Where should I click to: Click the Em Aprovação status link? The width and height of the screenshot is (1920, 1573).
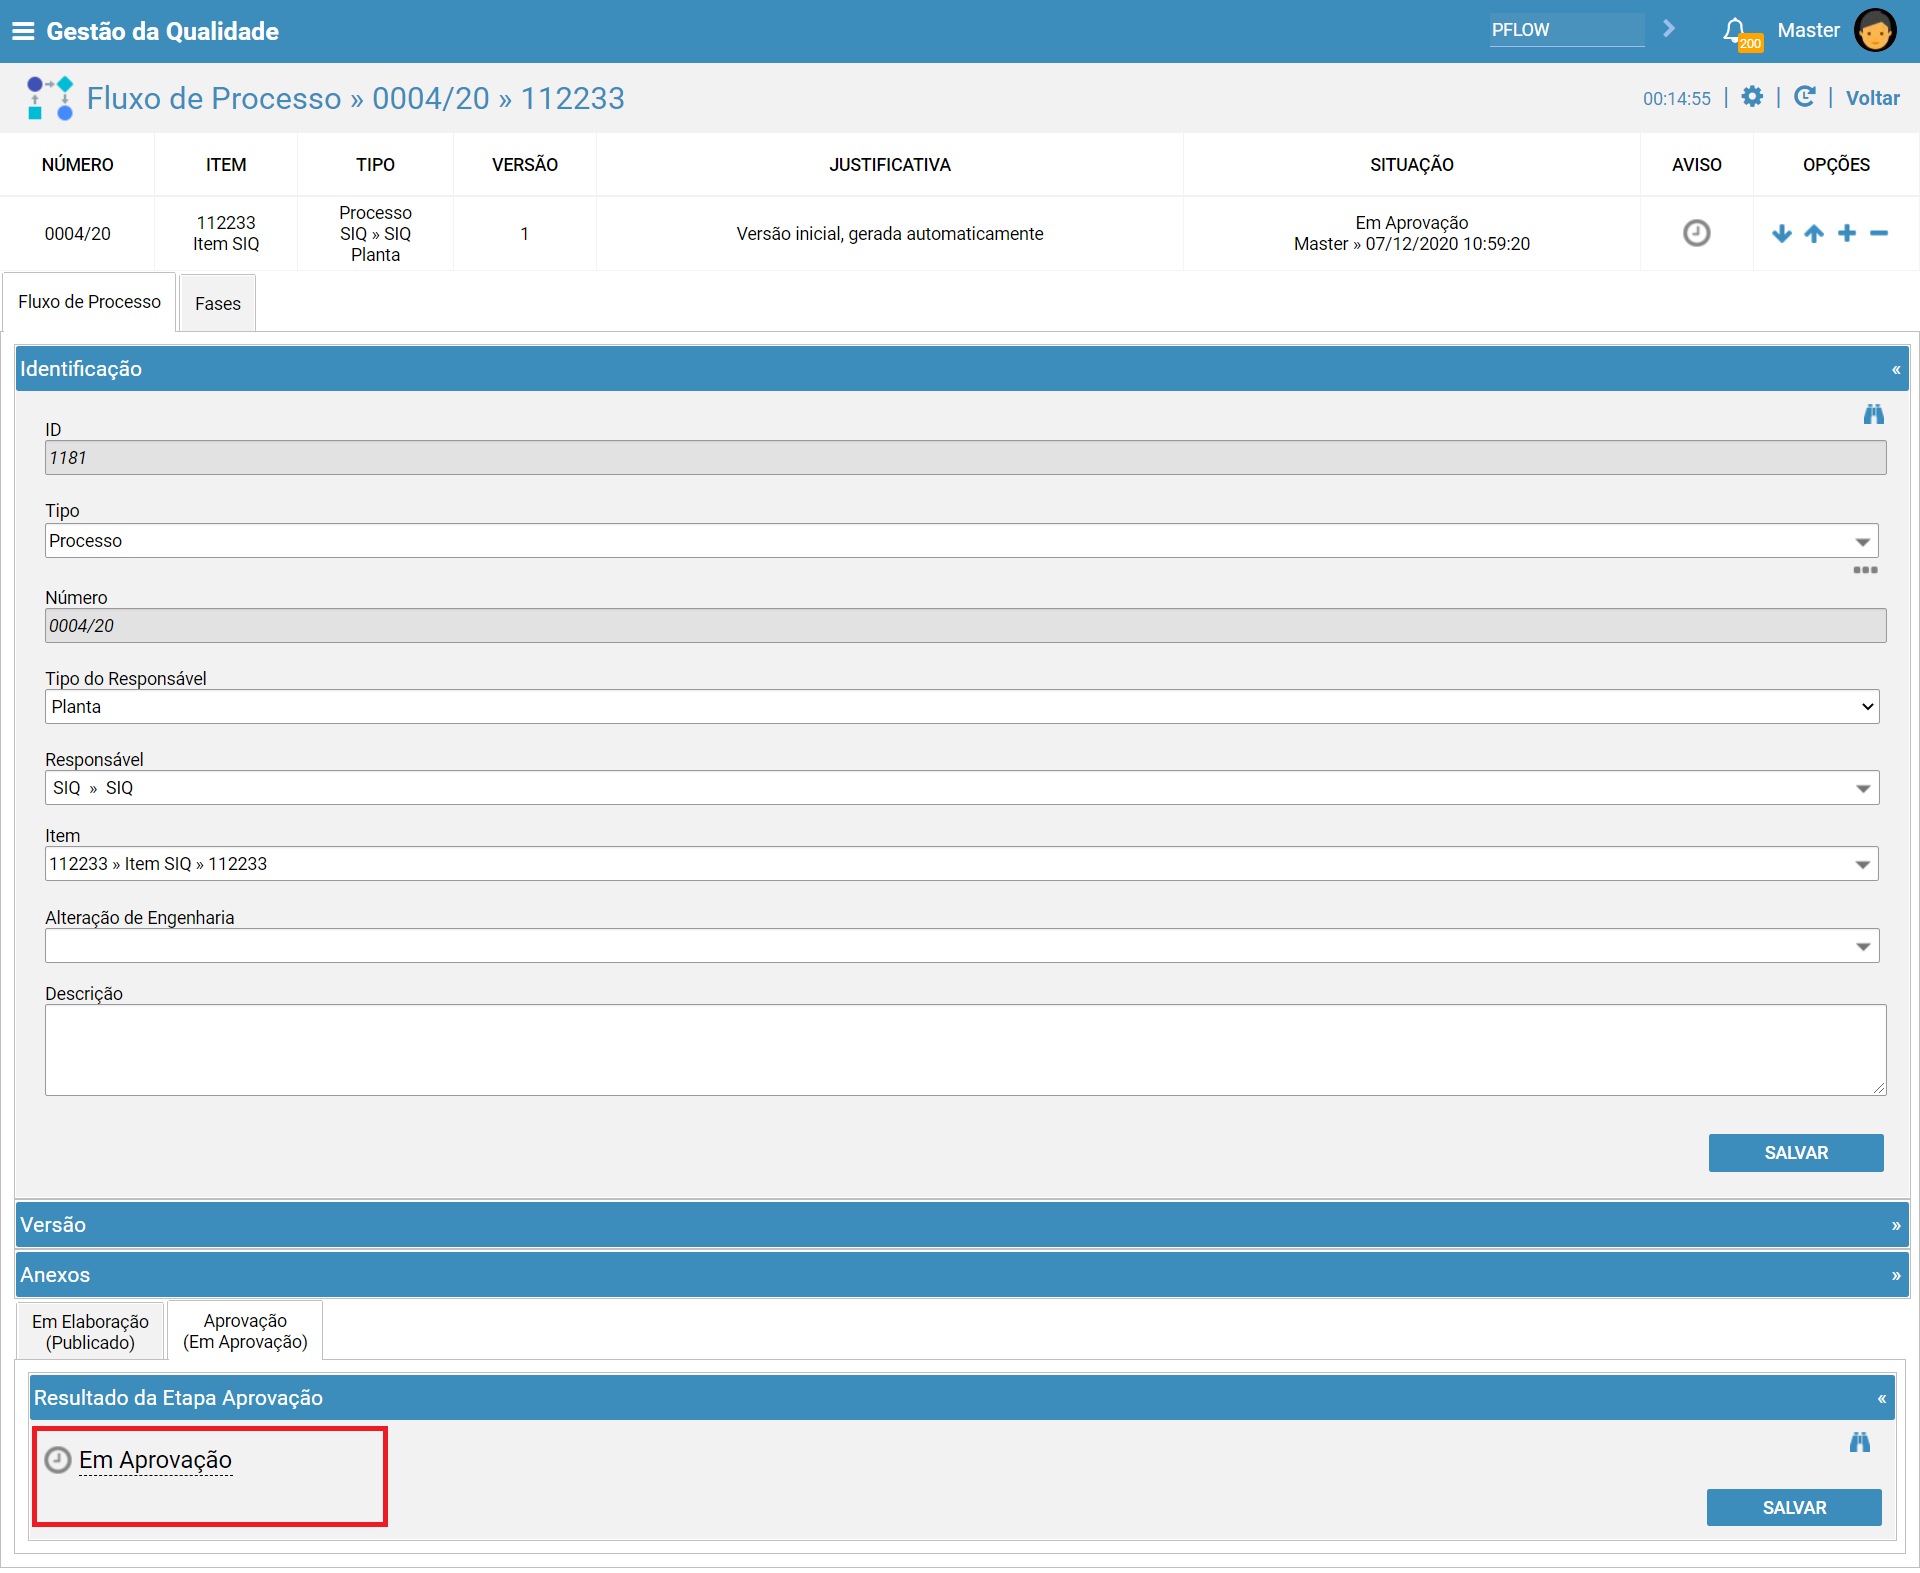pos(155,1460)
